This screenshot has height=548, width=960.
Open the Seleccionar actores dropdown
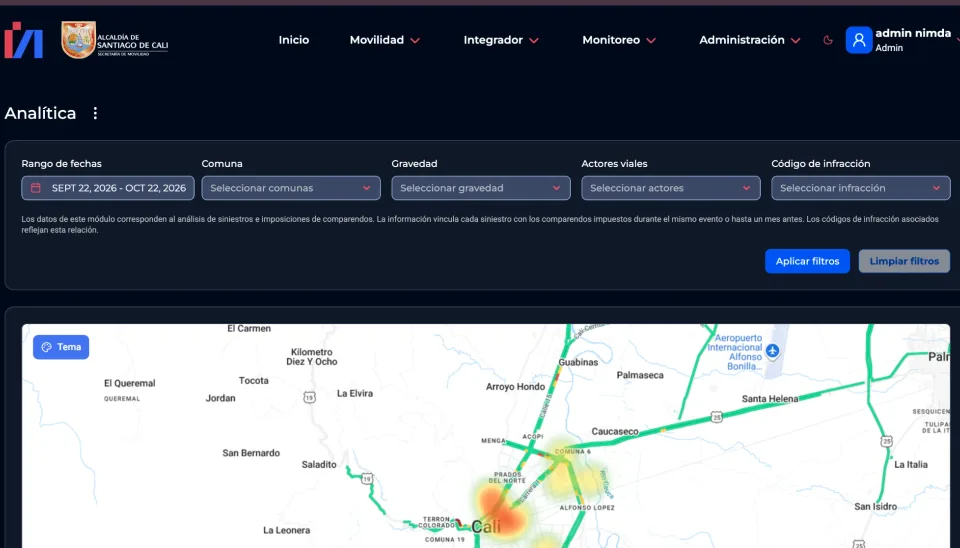pos(670,188)
